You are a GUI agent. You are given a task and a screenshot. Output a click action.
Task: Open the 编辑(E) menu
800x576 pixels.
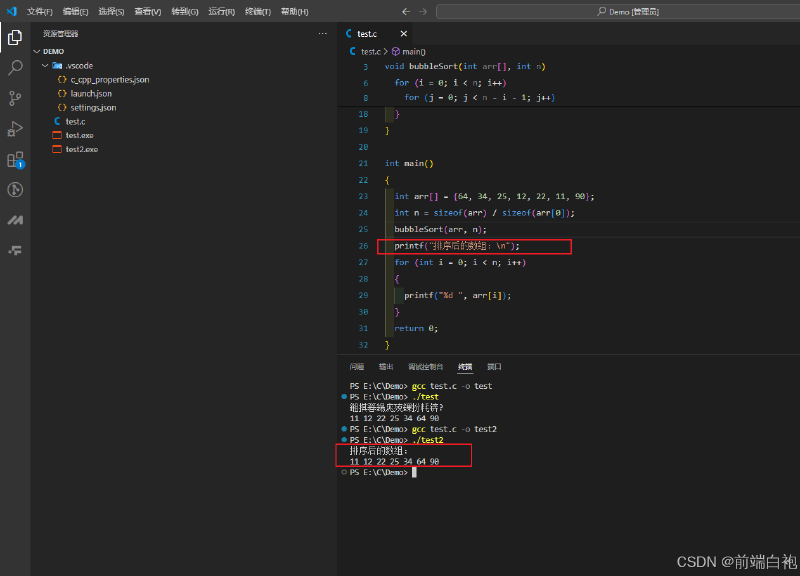coord(76,11)
